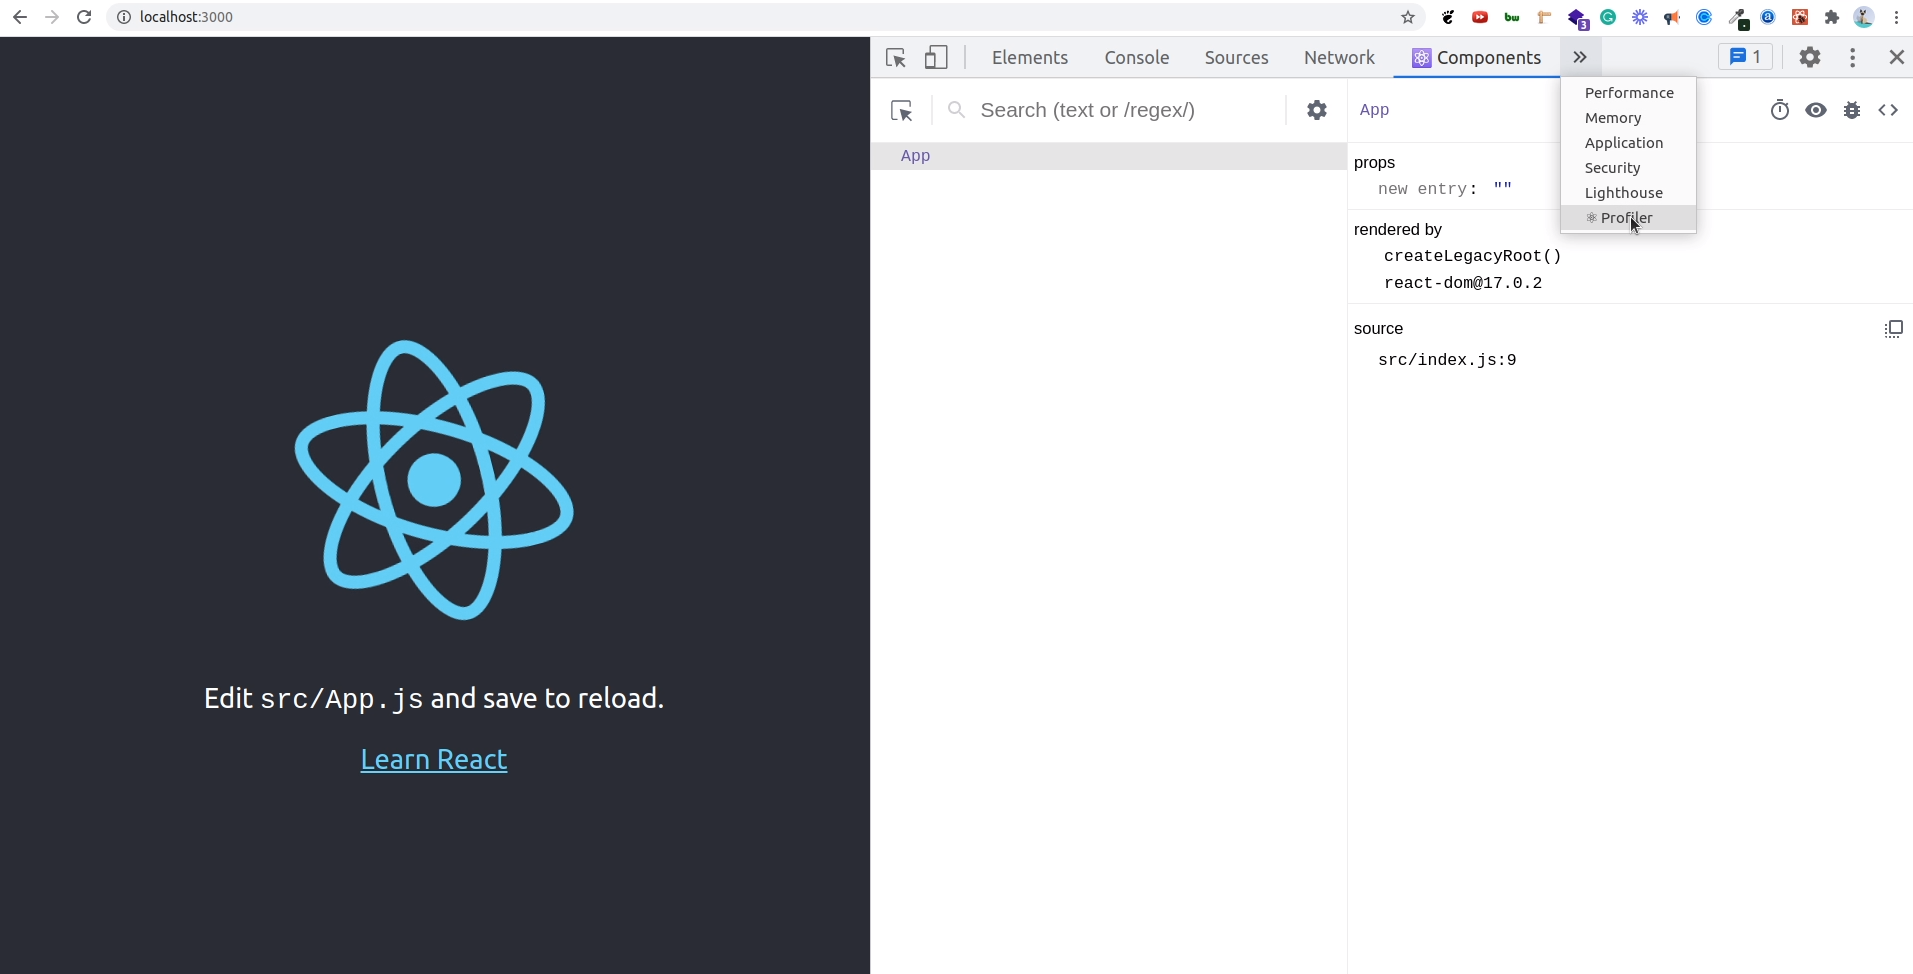Switch to the Sources tab

(x=1236, y=58)
